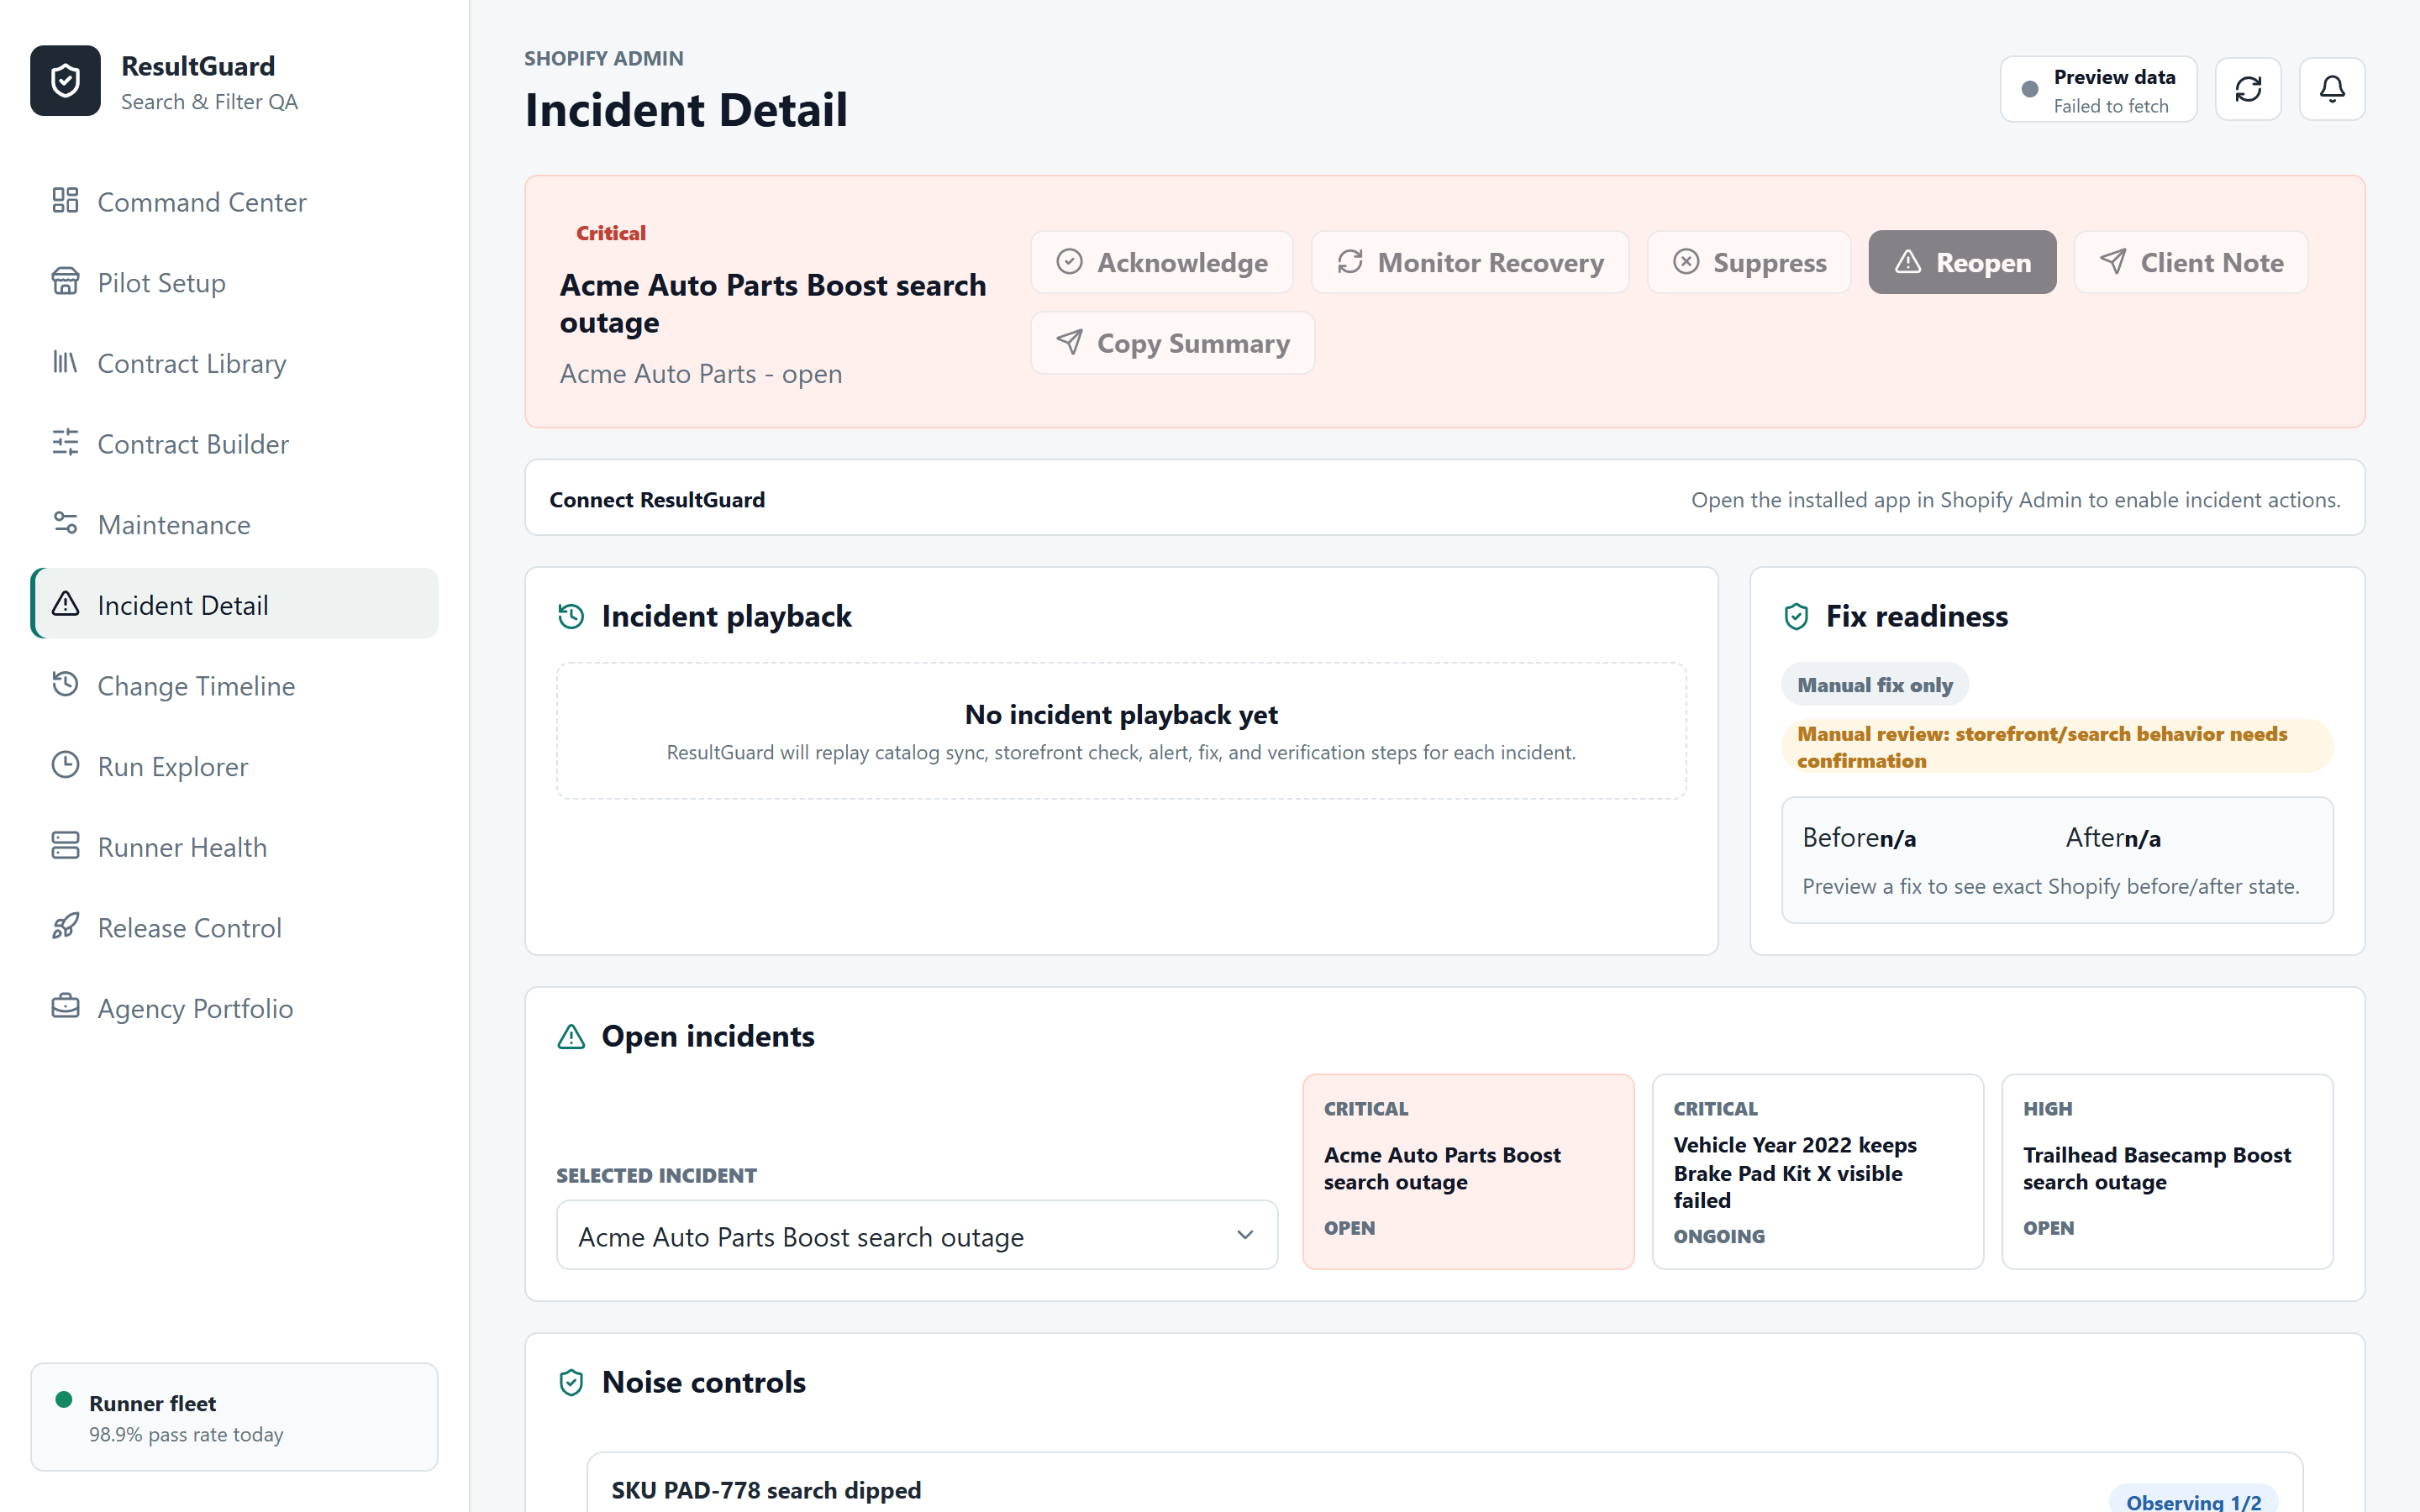Expand the Selected Incident dropdown

[x=917, y=1236]
